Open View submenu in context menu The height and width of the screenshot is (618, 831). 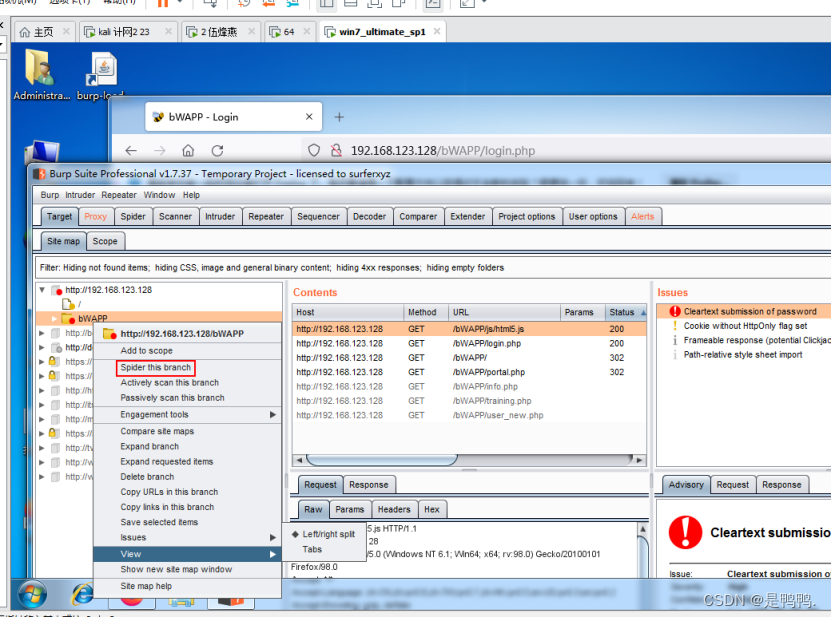tap(187, 554)
